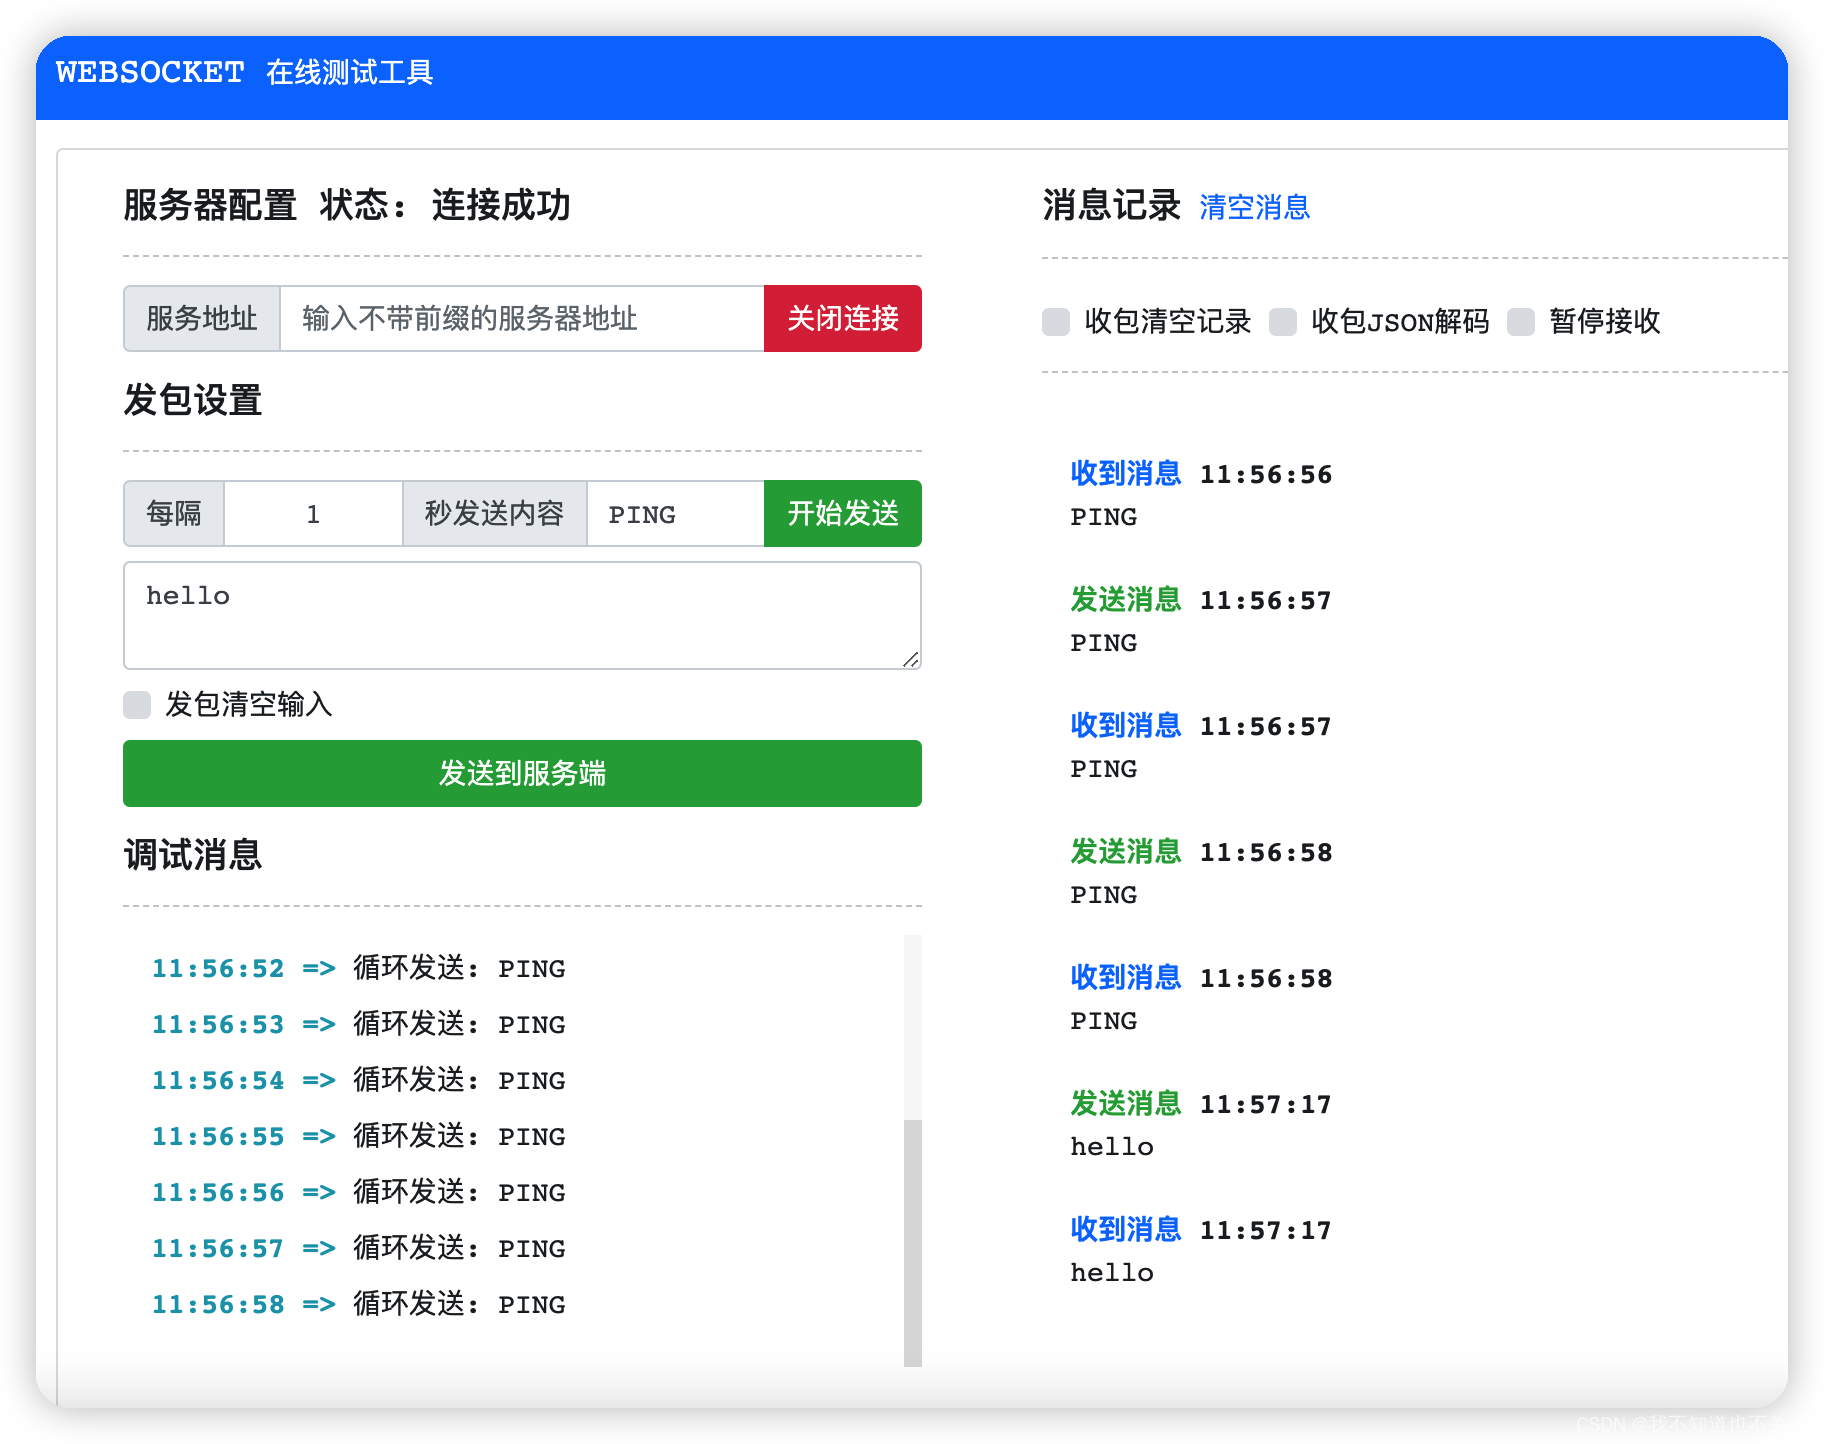Viewport: 1824px width, 1444px height.
Task: Click the 发送消息 label at 11:57:17
Action: tap(1124, 1104)
